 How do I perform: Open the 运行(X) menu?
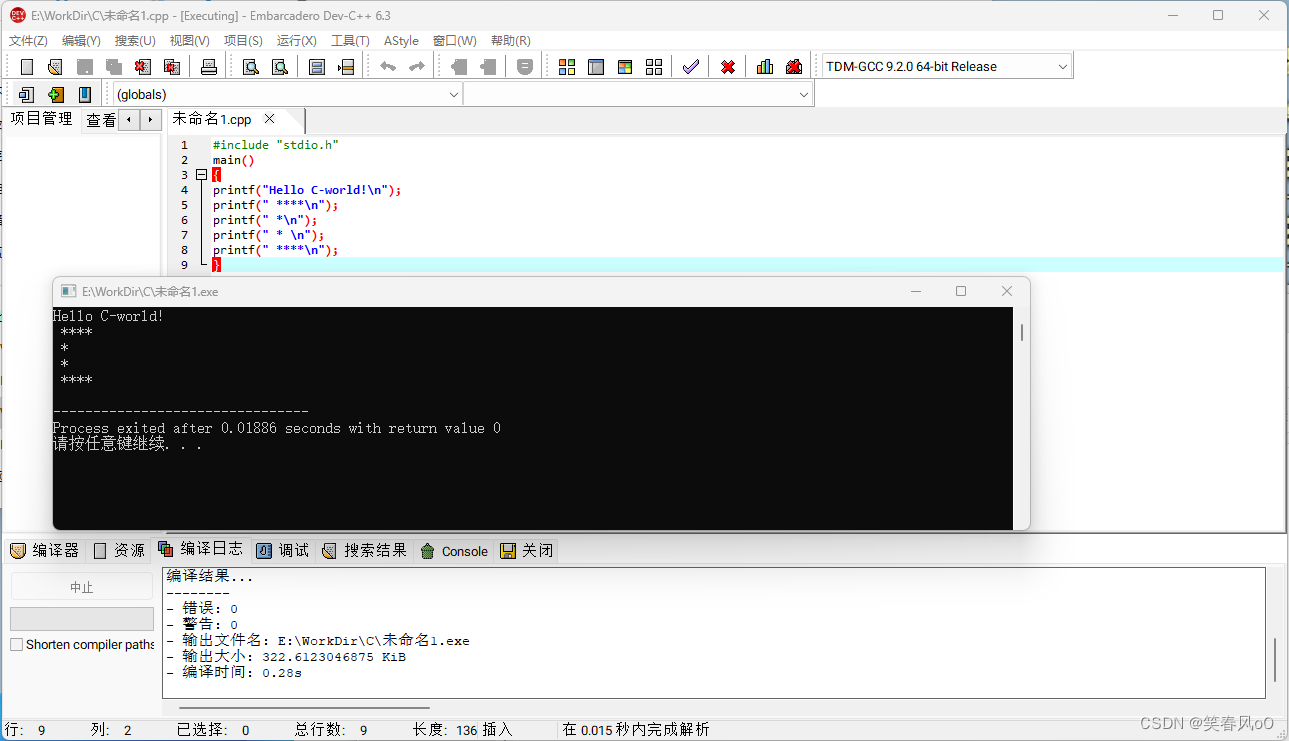(x=296, y=41)
